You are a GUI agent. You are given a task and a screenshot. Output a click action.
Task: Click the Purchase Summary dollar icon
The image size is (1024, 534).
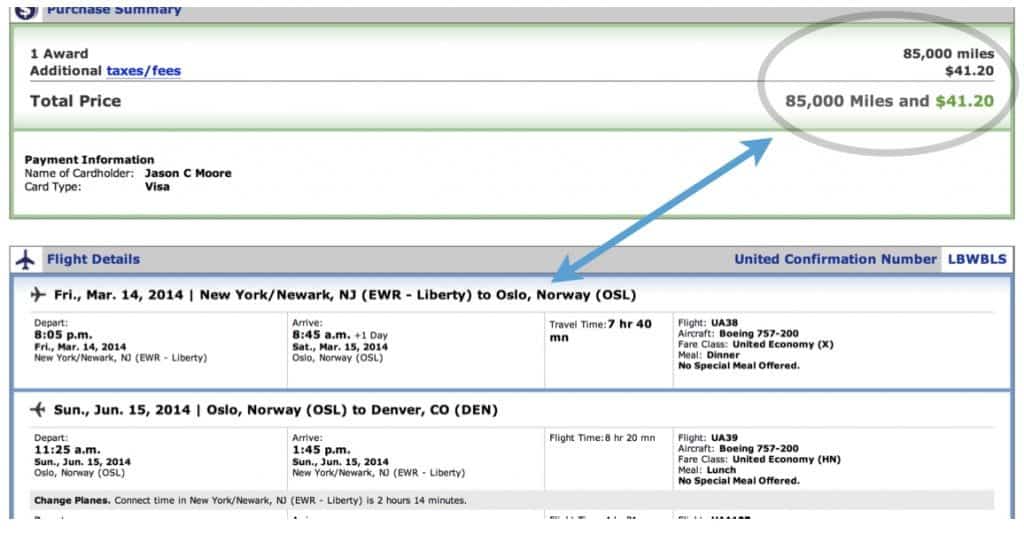[x=26, y=11]
